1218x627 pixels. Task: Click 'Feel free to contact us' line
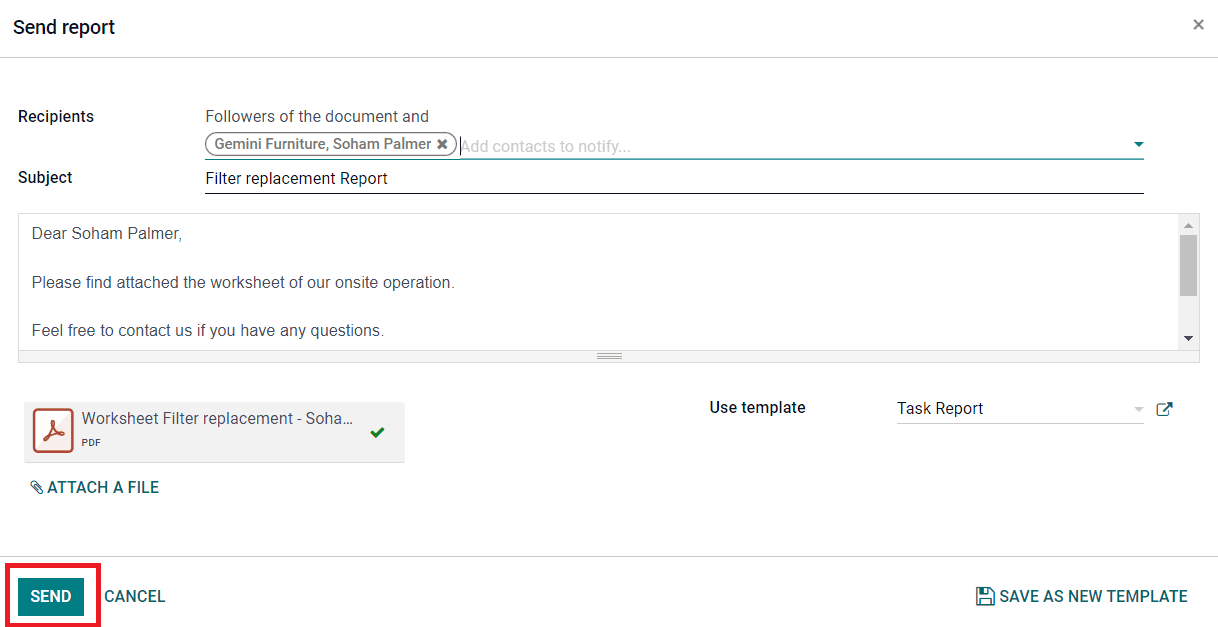pos(208,330)
